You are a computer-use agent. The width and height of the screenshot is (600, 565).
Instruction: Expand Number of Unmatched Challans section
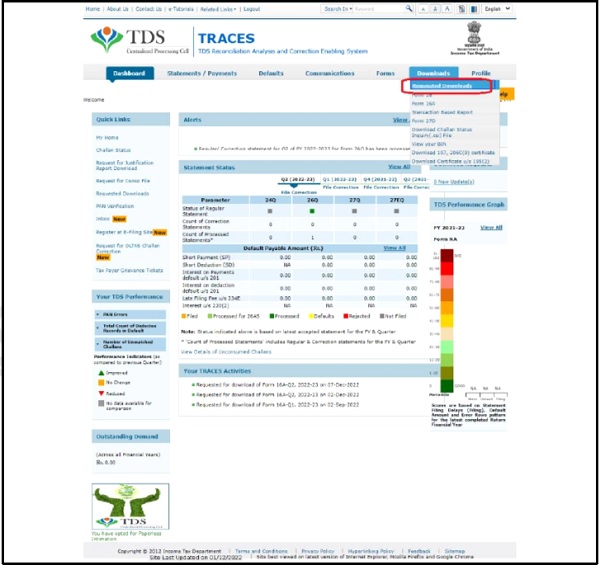[130, 344]
